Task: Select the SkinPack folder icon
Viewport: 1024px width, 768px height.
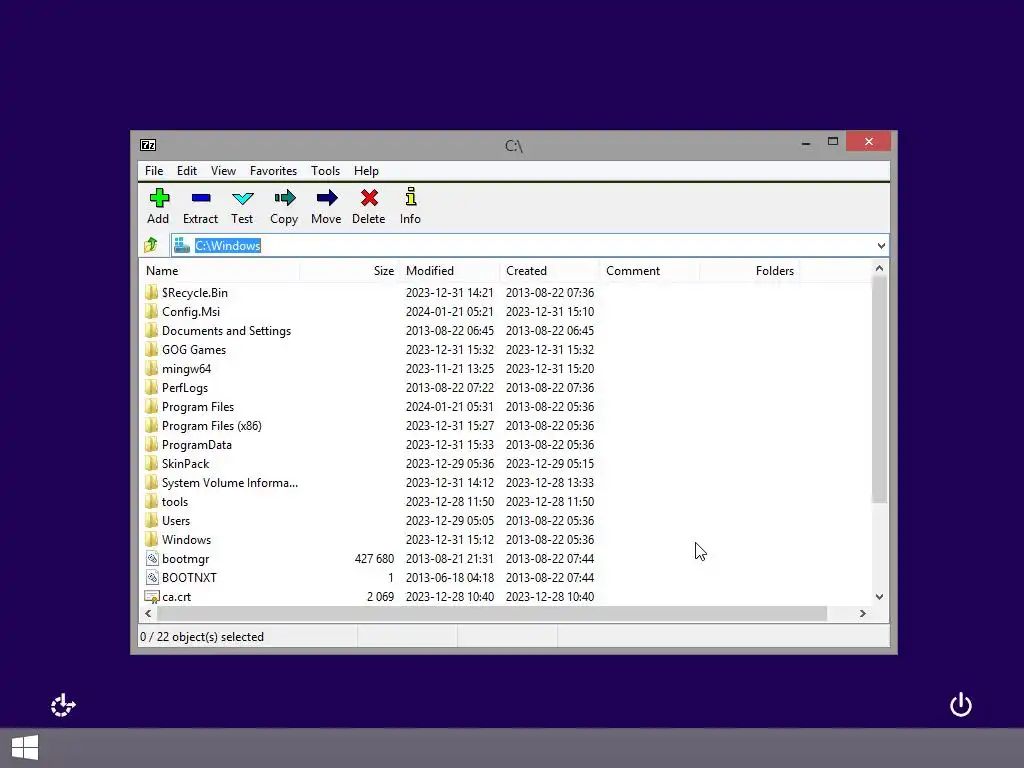Action: 152,464
